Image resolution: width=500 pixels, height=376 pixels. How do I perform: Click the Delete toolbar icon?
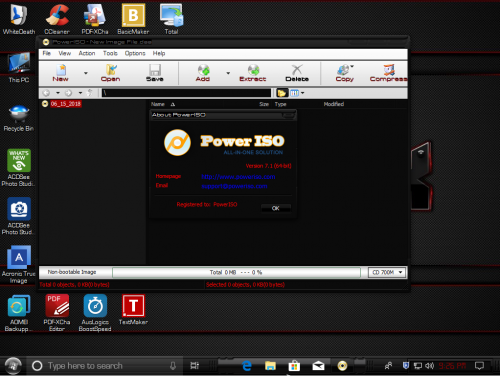click(x=297, y=73)
